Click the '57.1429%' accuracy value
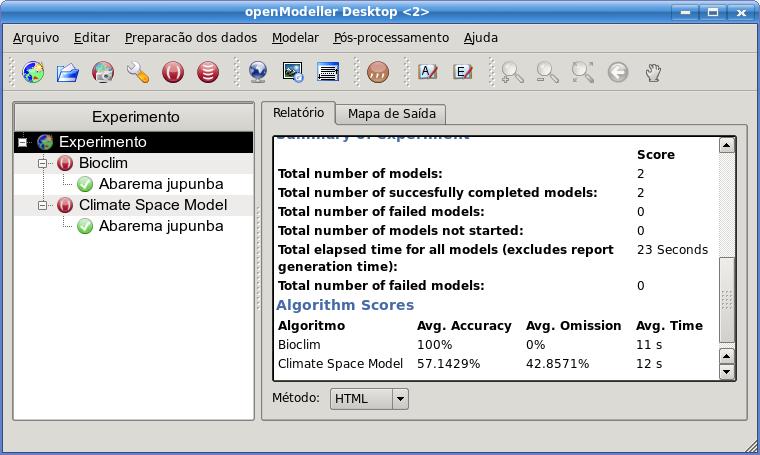Screen dimensions: 760x455 click(448, 364)
